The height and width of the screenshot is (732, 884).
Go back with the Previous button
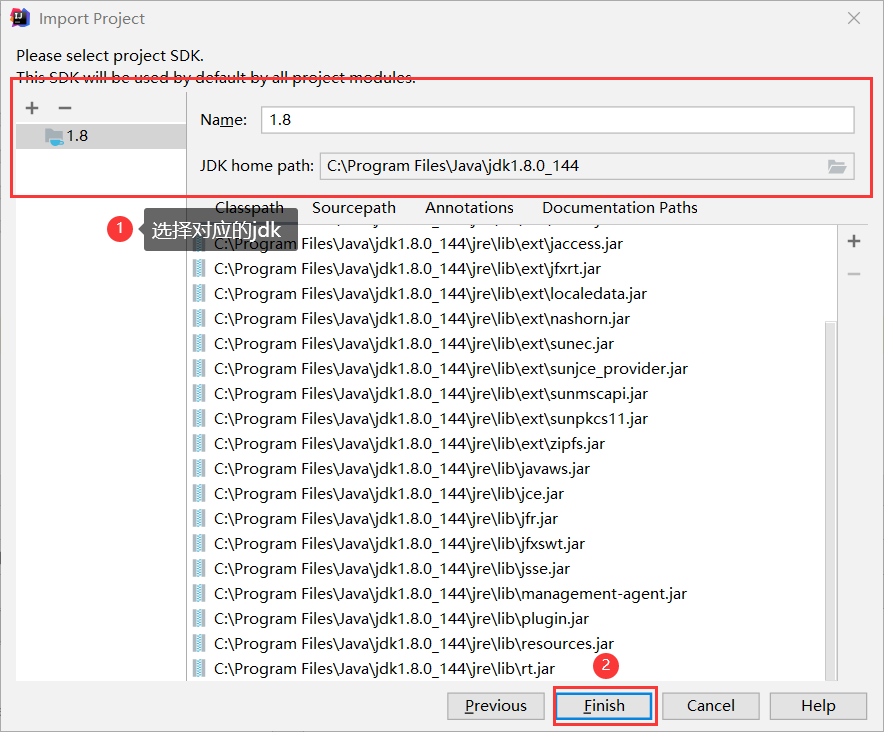495,706
